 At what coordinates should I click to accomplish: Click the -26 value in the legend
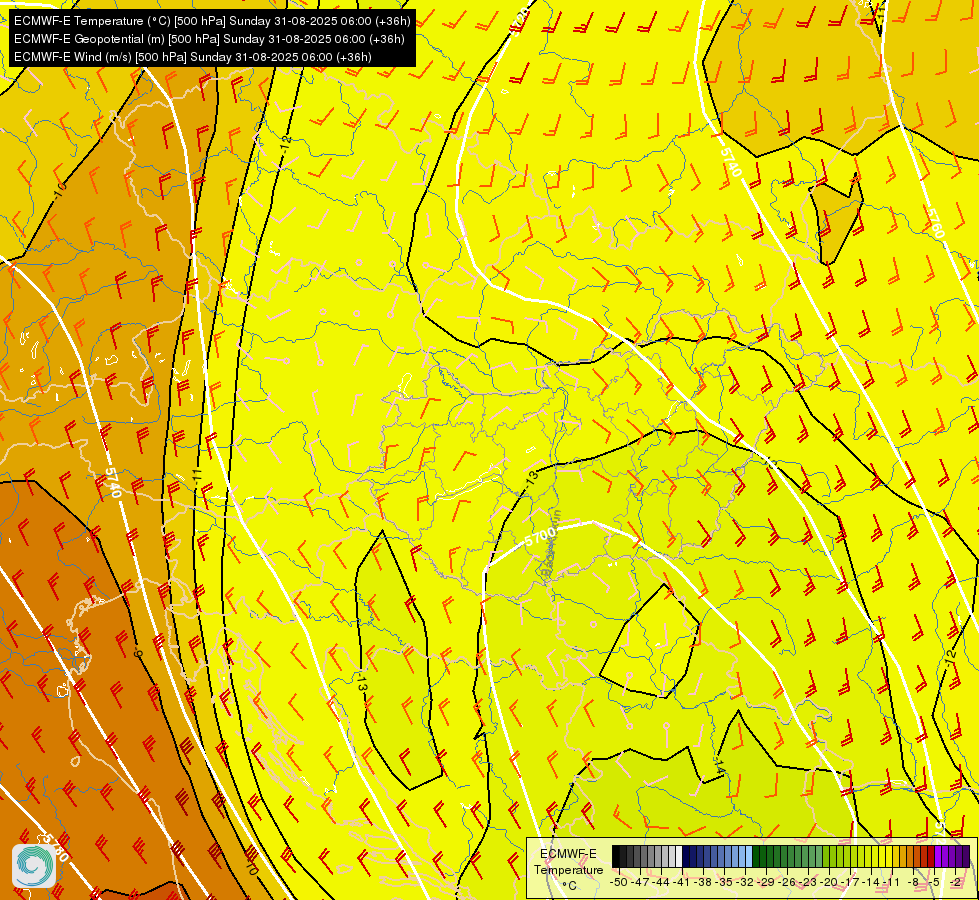tap(787, 883)
